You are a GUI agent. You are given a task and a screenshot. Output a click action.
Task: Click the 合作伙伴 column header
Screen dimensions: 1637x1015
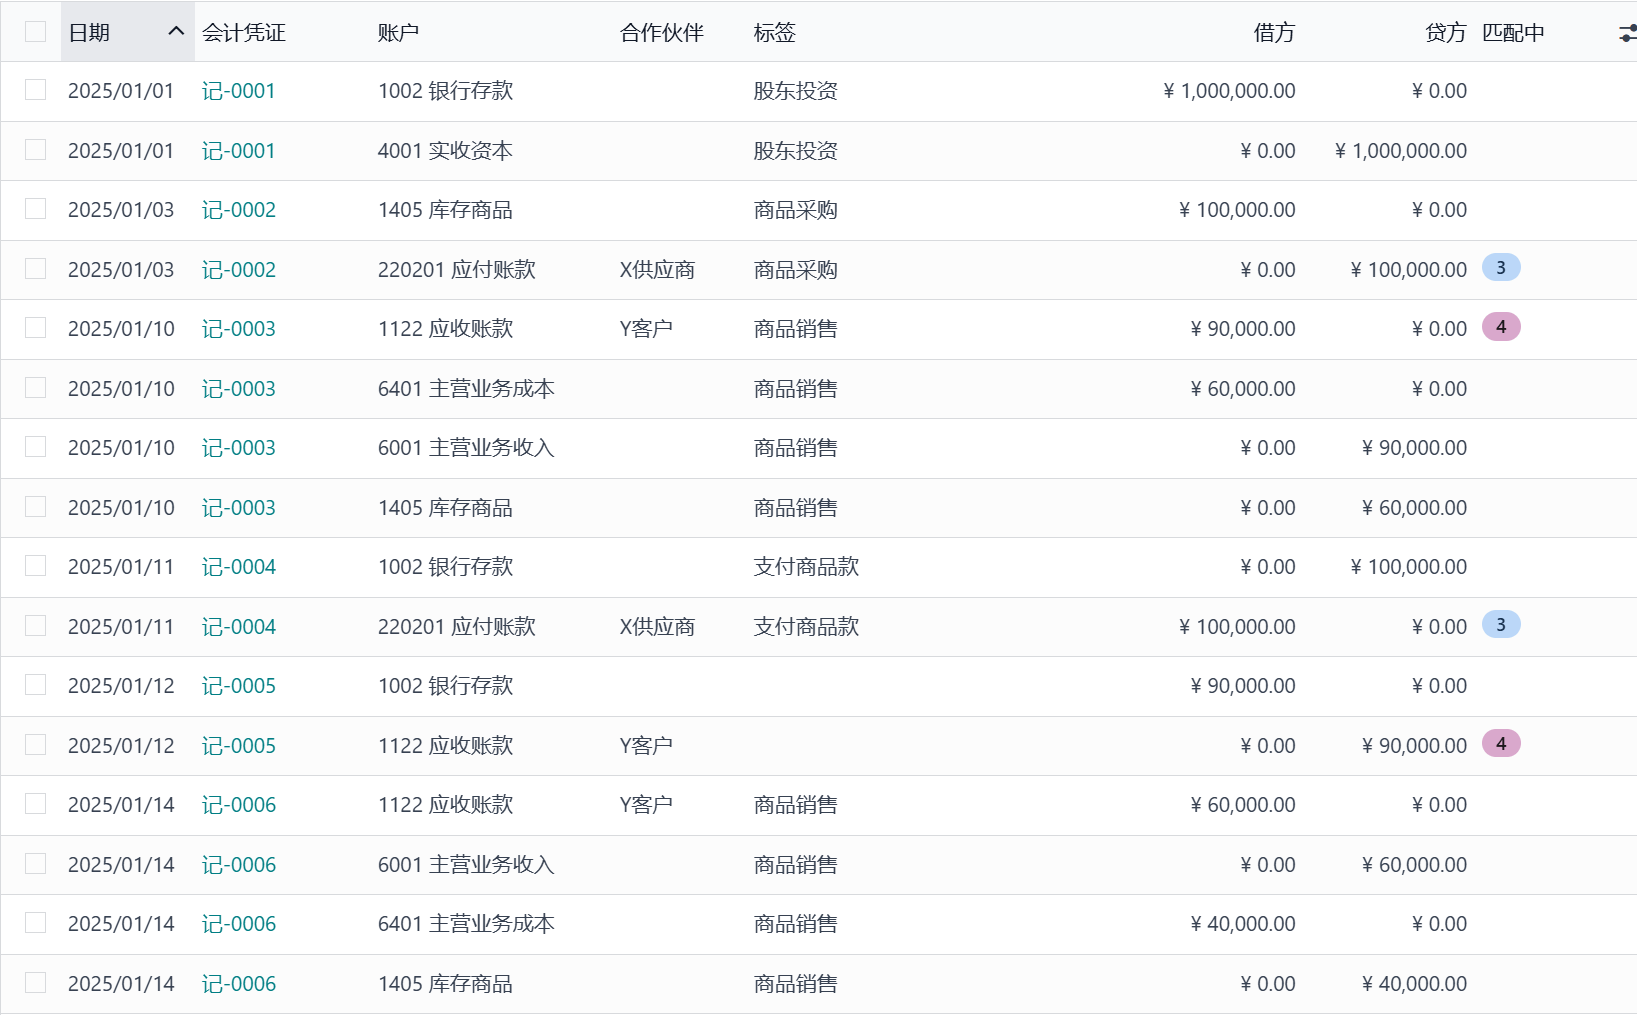[x=661, y=33]
